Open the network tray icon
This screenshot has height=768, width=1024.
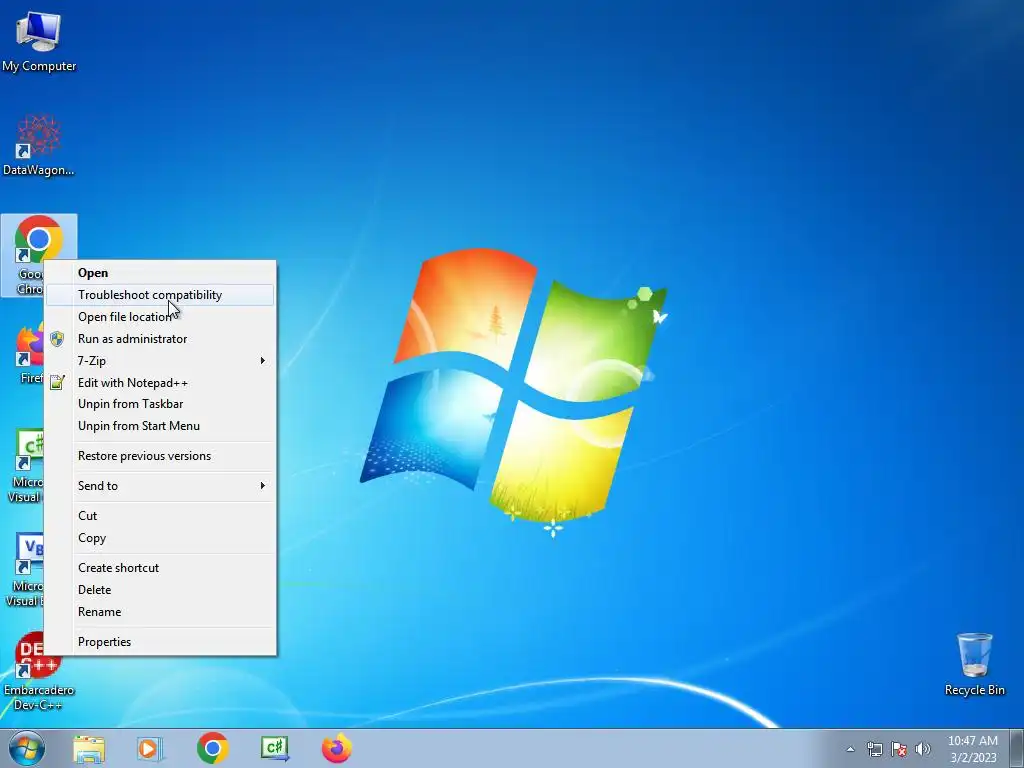click(x=874, y=749)
